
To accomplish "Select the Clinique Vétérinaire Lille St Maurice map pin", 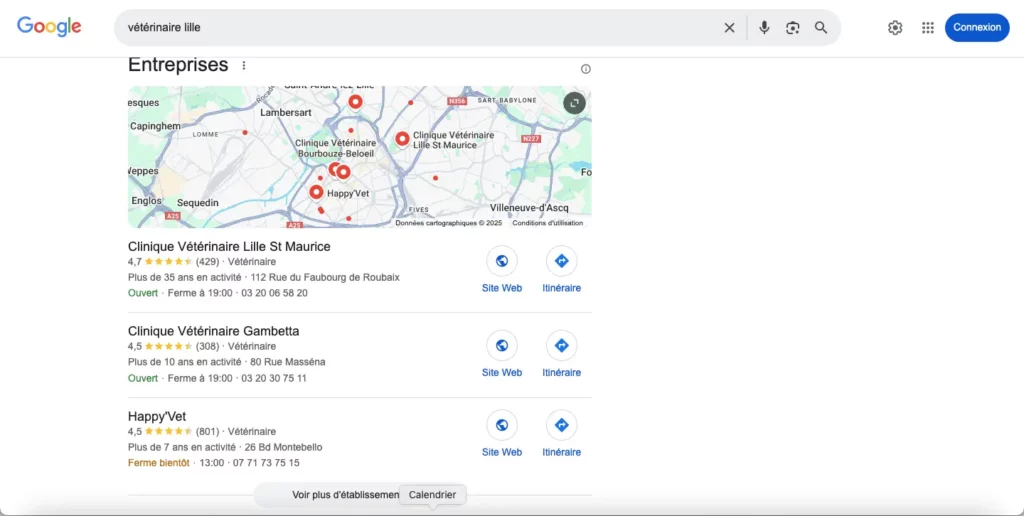I will tap(402, 138).
